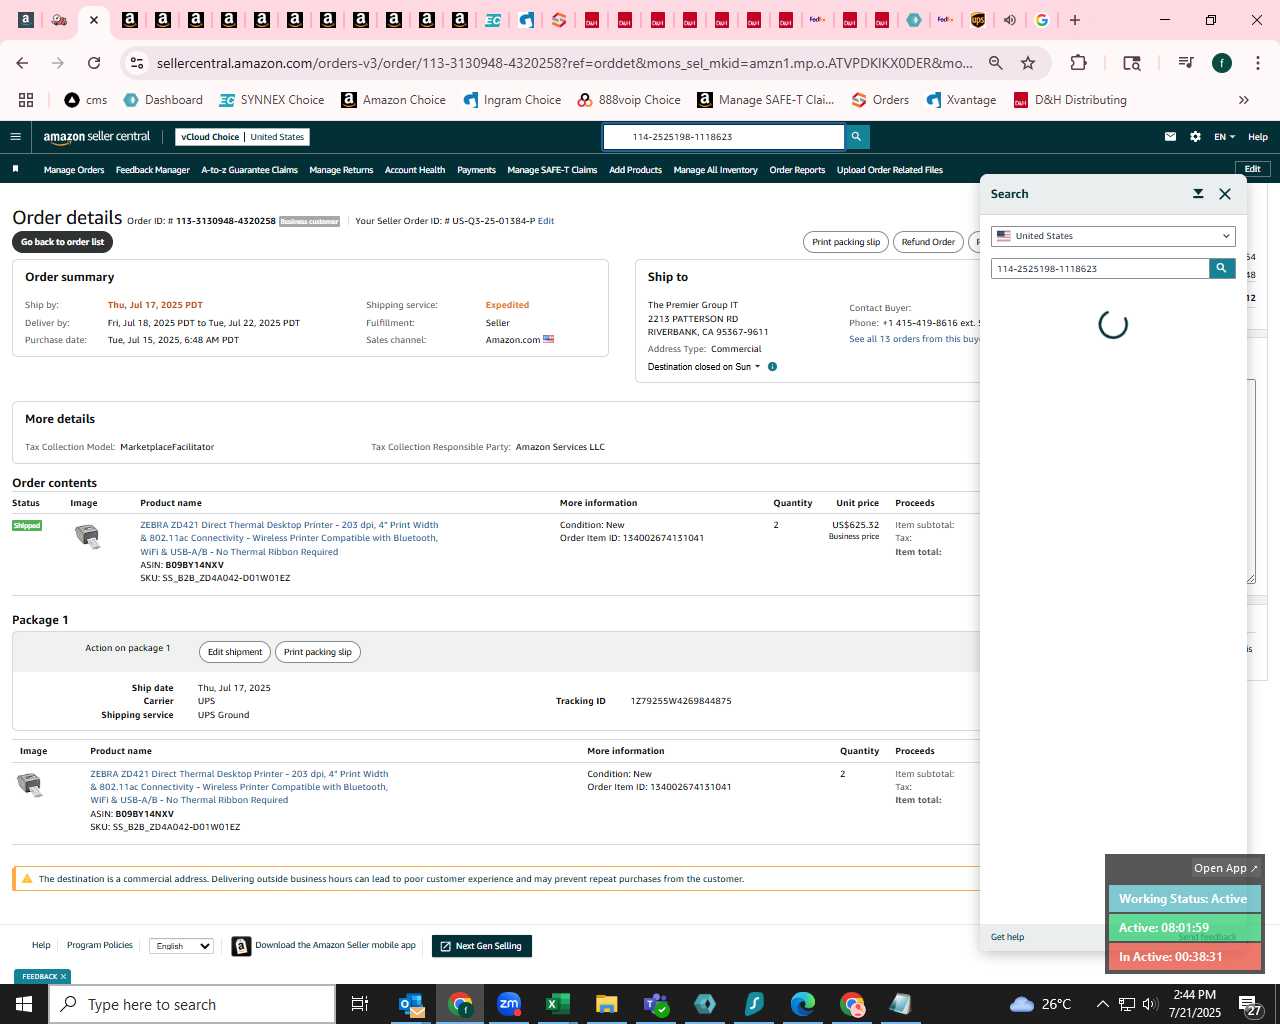This screenshot has height=1024, width=1280.
Task: Open the English language selector in footer
Action: (x=181, y=946)
